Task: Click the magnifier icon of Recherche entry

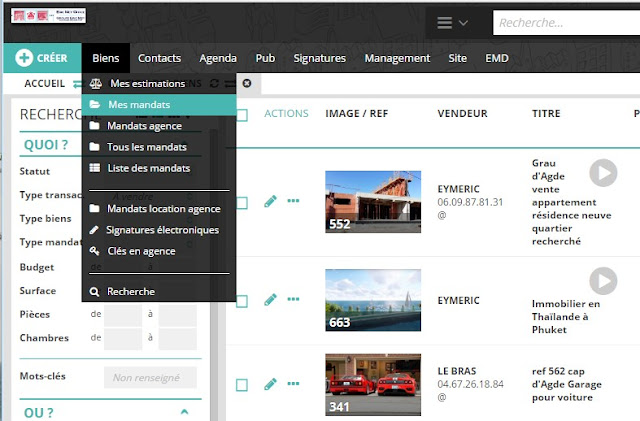Action: [x=94, y=292]
